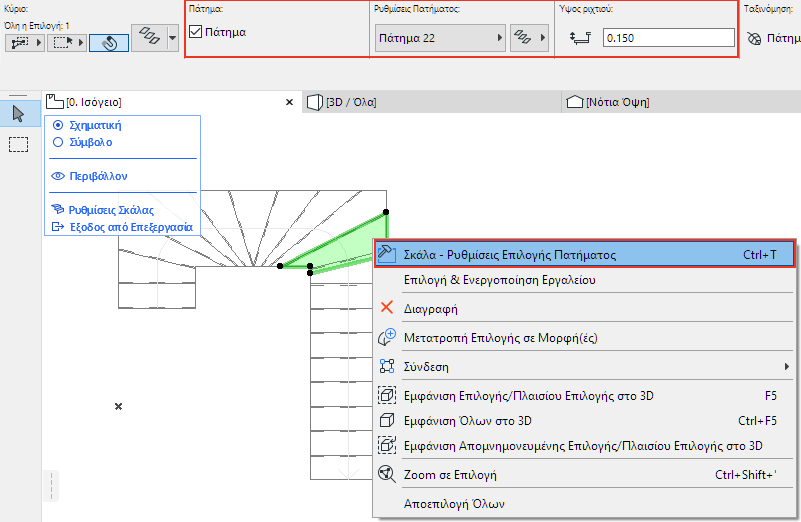Image resolution: width=801 pixels, height=522 pixels.
Task: Click the floor plan icon on Ισόγειο tab
Action: (x=55, y=102)
